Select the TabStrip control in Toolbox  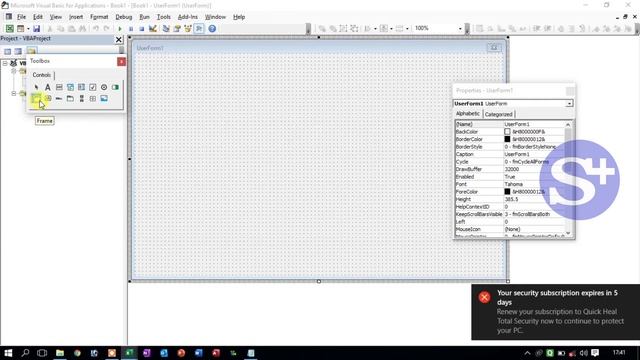click(x=59, y=98)
